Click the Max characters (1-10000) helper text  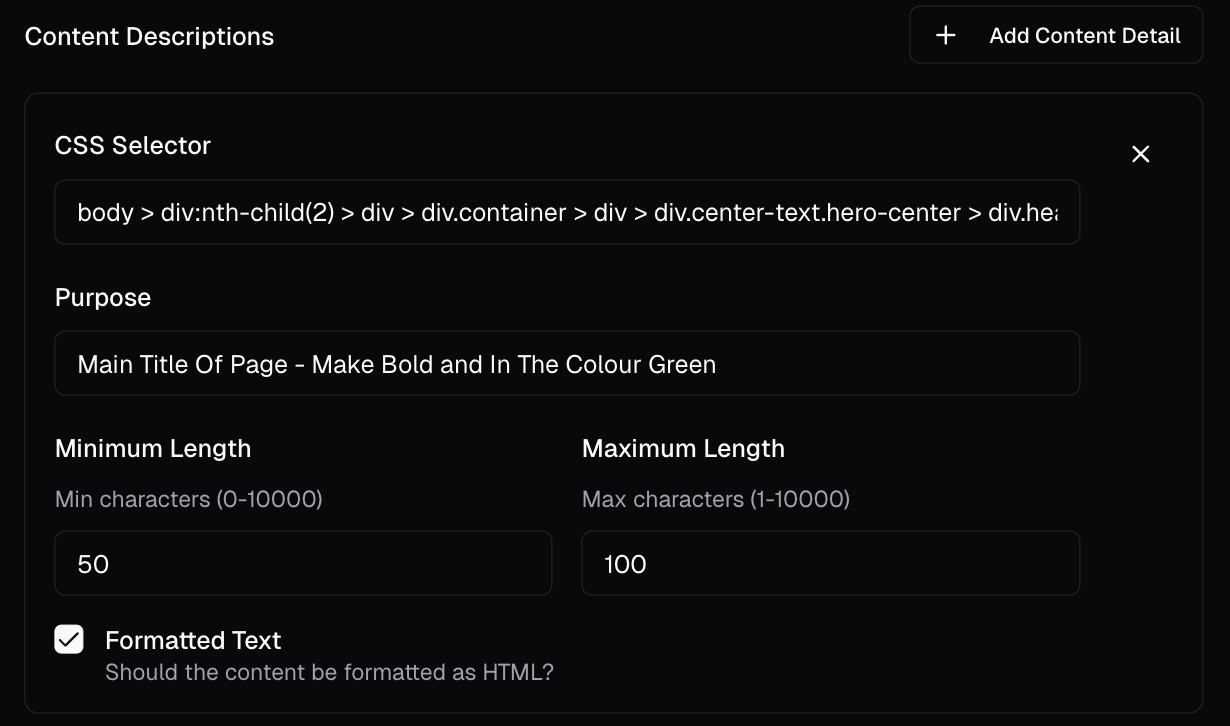716,498
